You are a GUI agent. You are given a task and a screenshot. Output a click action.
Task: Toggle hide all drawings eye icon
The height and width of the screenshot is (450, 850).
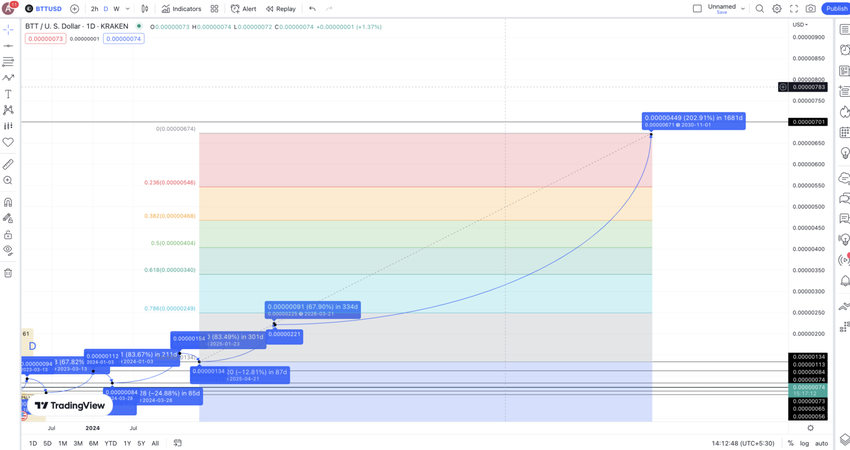point(8,250)
